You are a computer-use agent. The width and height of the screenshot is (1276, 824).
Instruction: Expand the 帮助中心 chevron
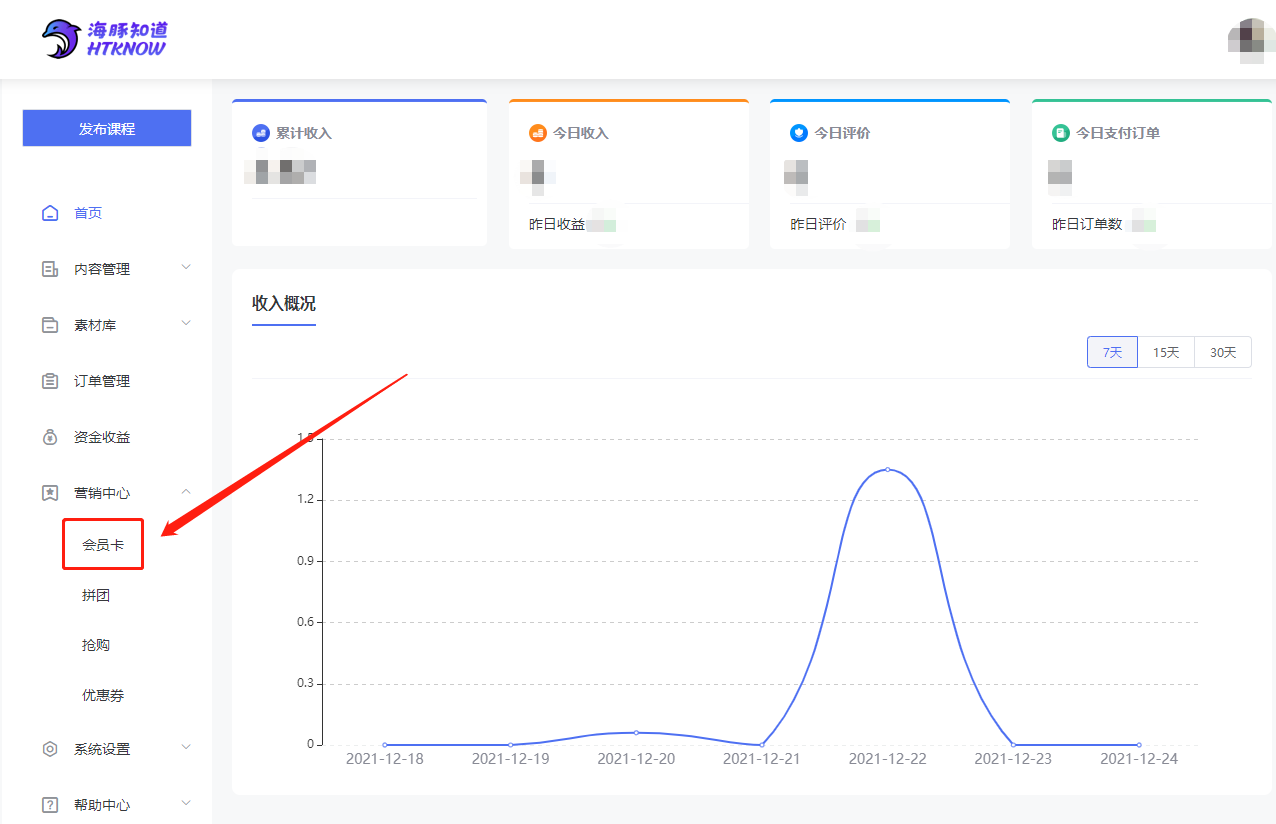(186, 803)
